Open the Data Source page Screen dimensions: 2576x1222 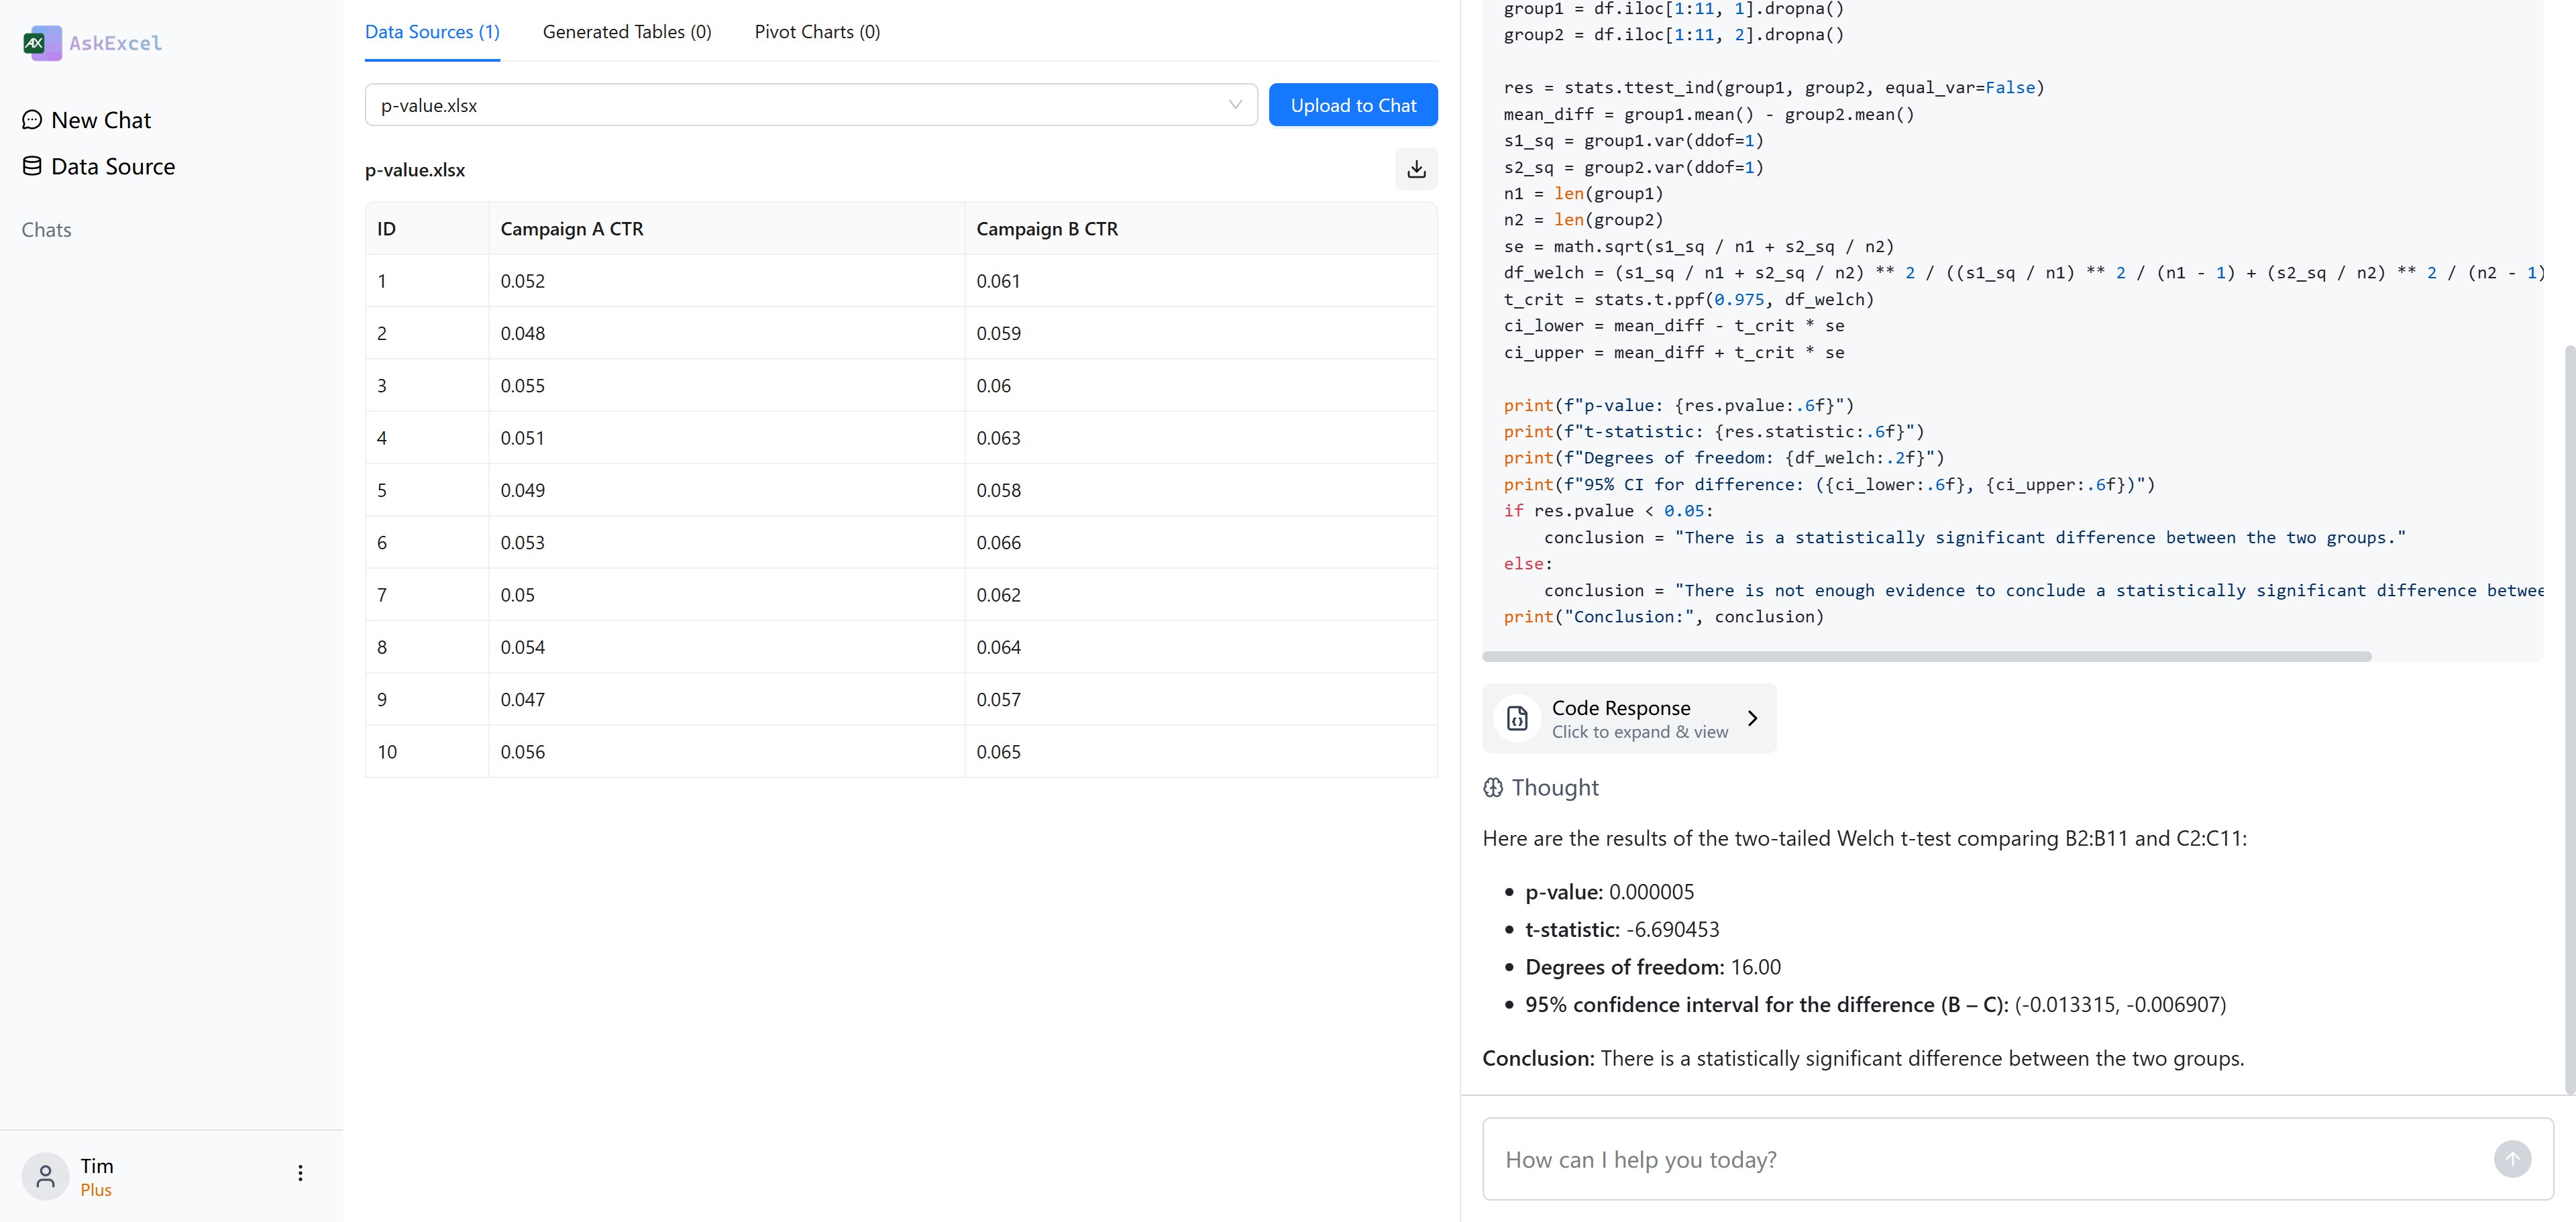(x=112, y=167)
